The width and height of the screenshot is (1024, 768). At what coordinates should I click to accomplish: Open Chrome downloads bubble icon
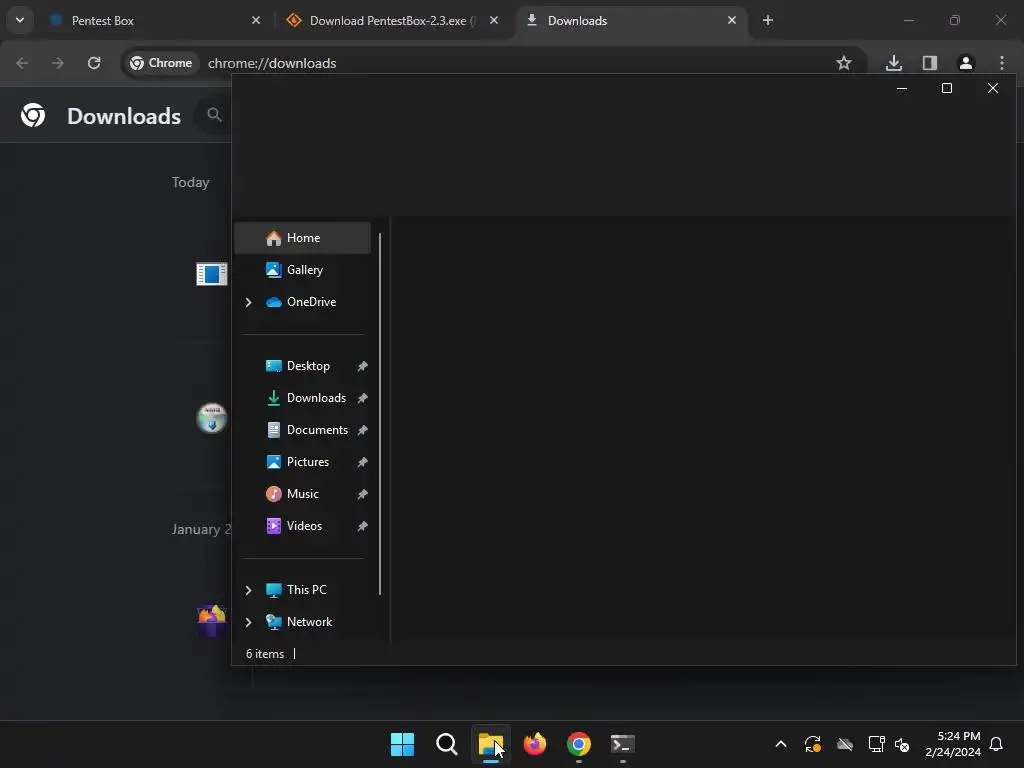[x=894, y=63]
